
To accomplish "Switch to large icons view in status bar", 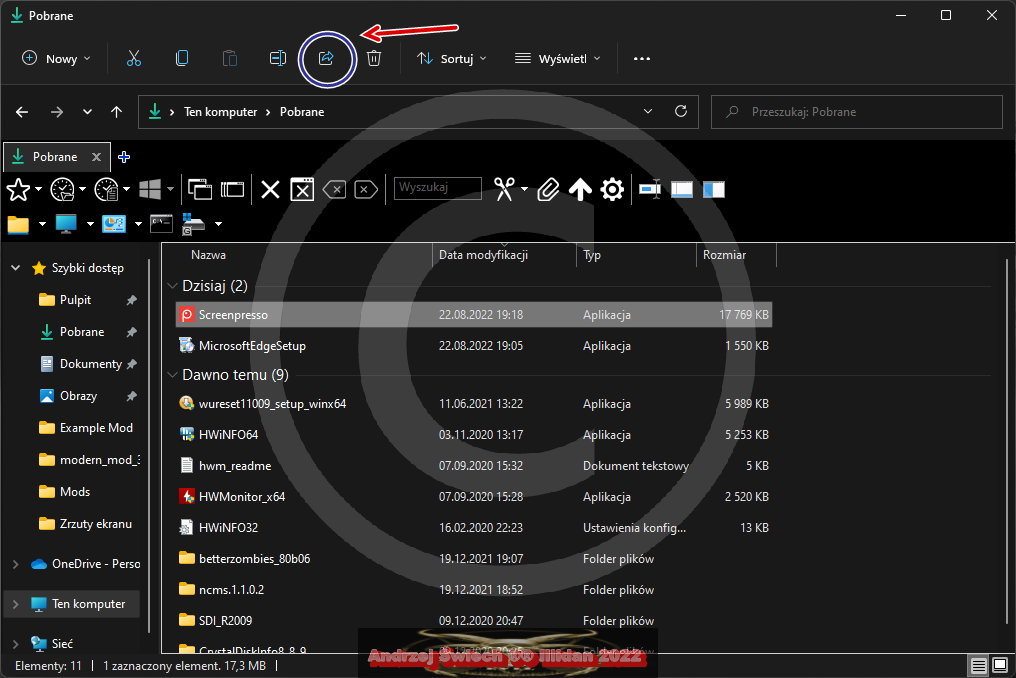I will pos(1000,666).
